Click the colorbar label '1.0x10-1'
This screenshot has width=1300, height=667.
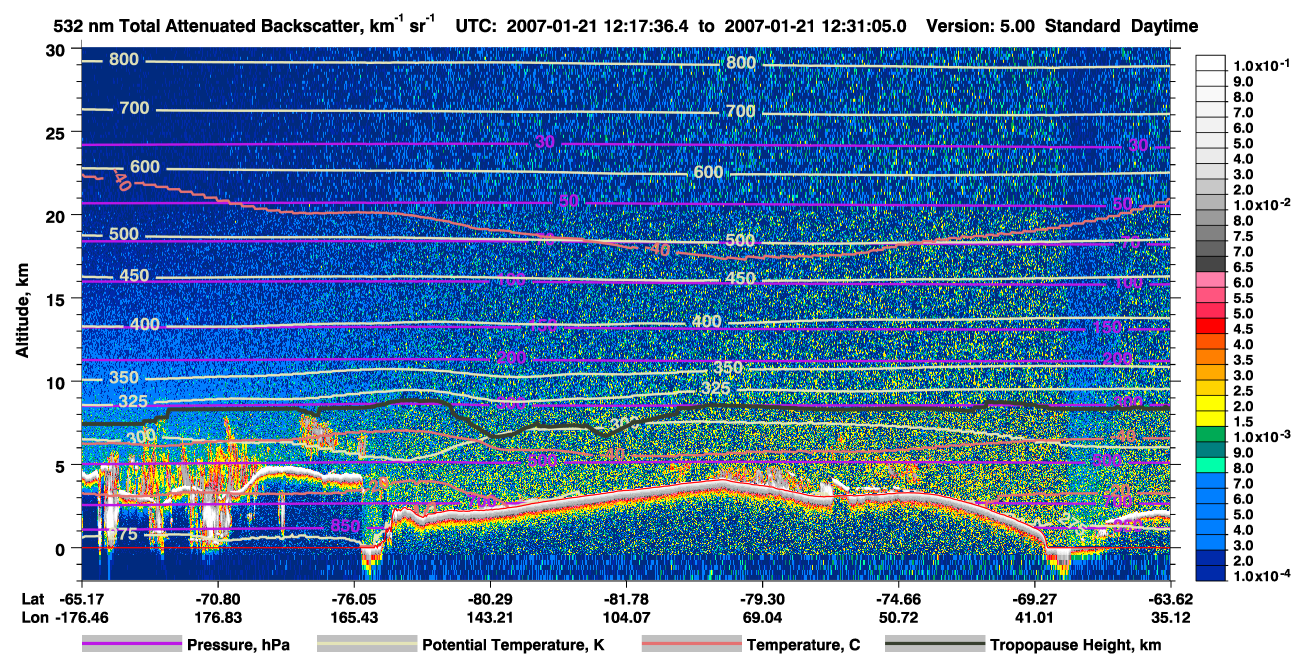coord(1260,65)
